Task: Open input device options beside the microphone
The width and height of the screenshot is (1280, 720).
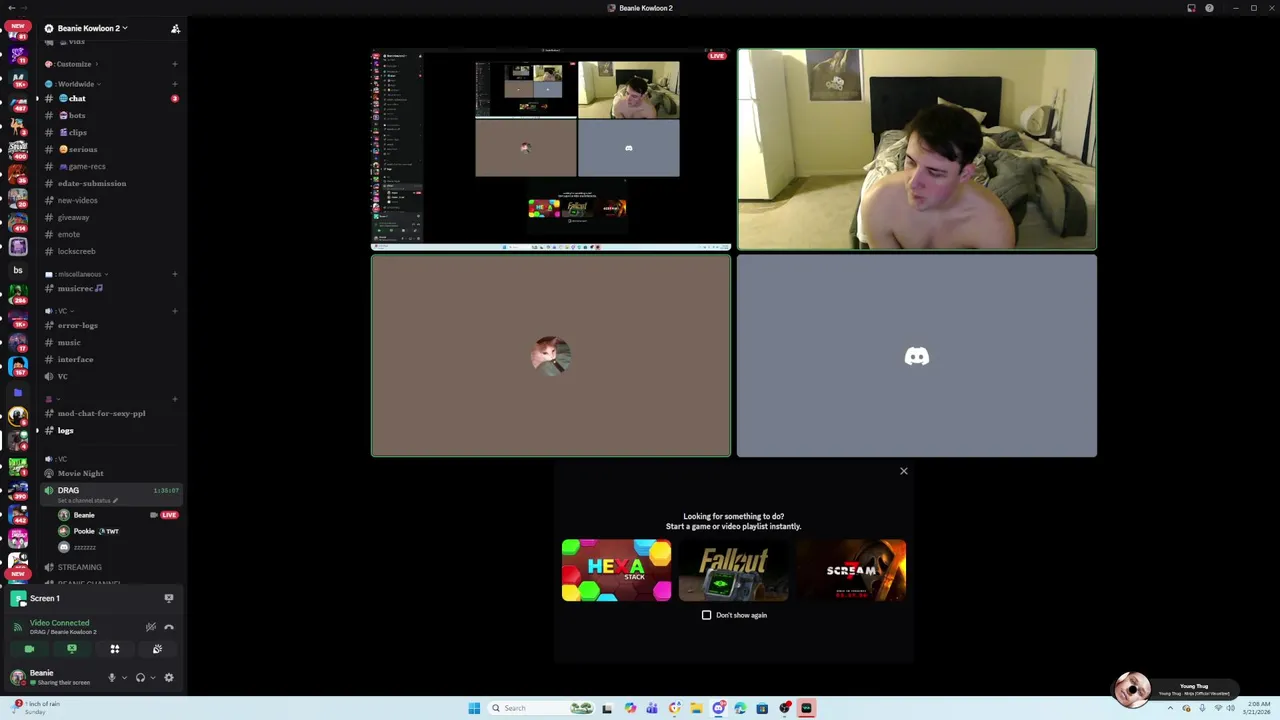Action: (x=124, y=677)
